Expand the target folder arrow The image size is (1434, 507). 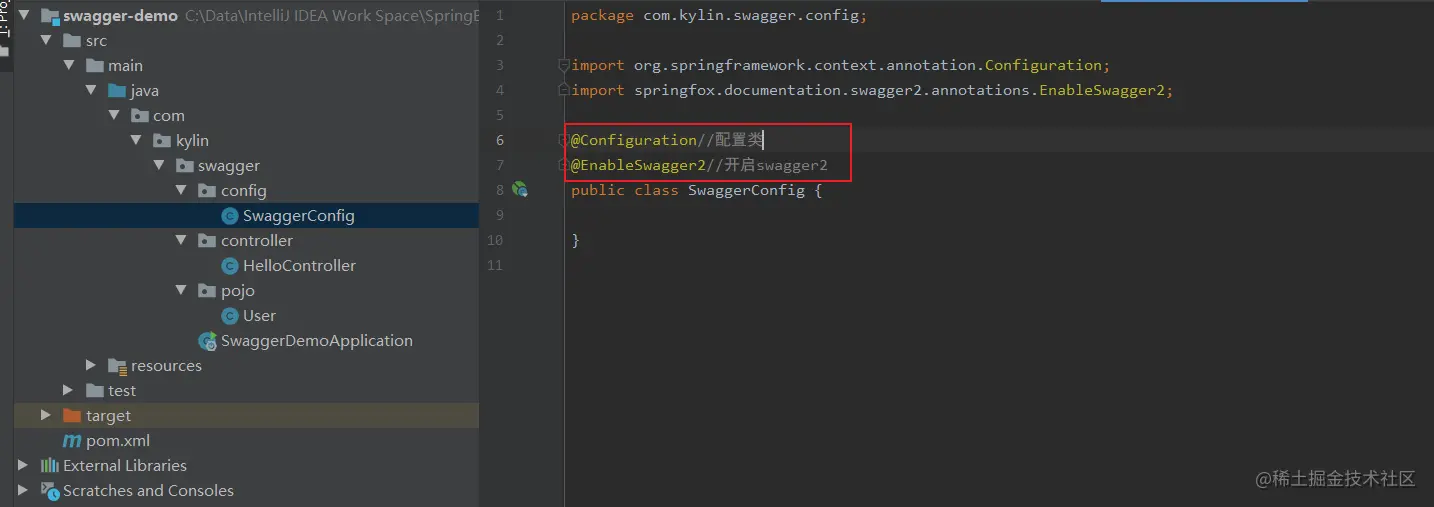click(46, 416)
